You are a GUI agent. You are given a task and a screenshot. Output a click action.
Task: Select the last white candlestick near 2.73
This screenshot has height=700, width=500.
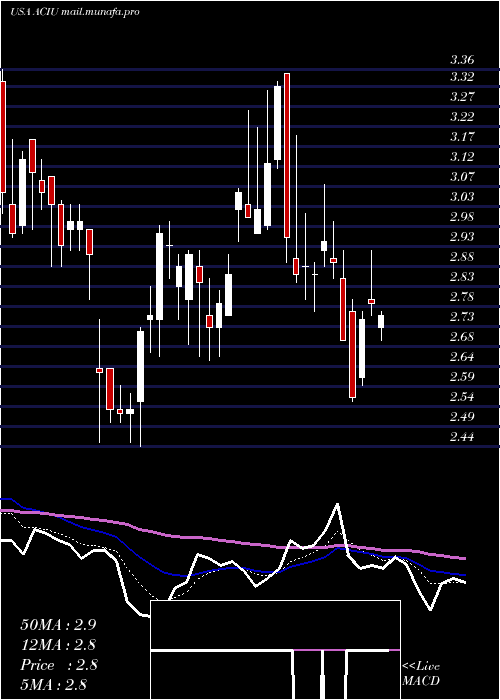coord(381,321)
